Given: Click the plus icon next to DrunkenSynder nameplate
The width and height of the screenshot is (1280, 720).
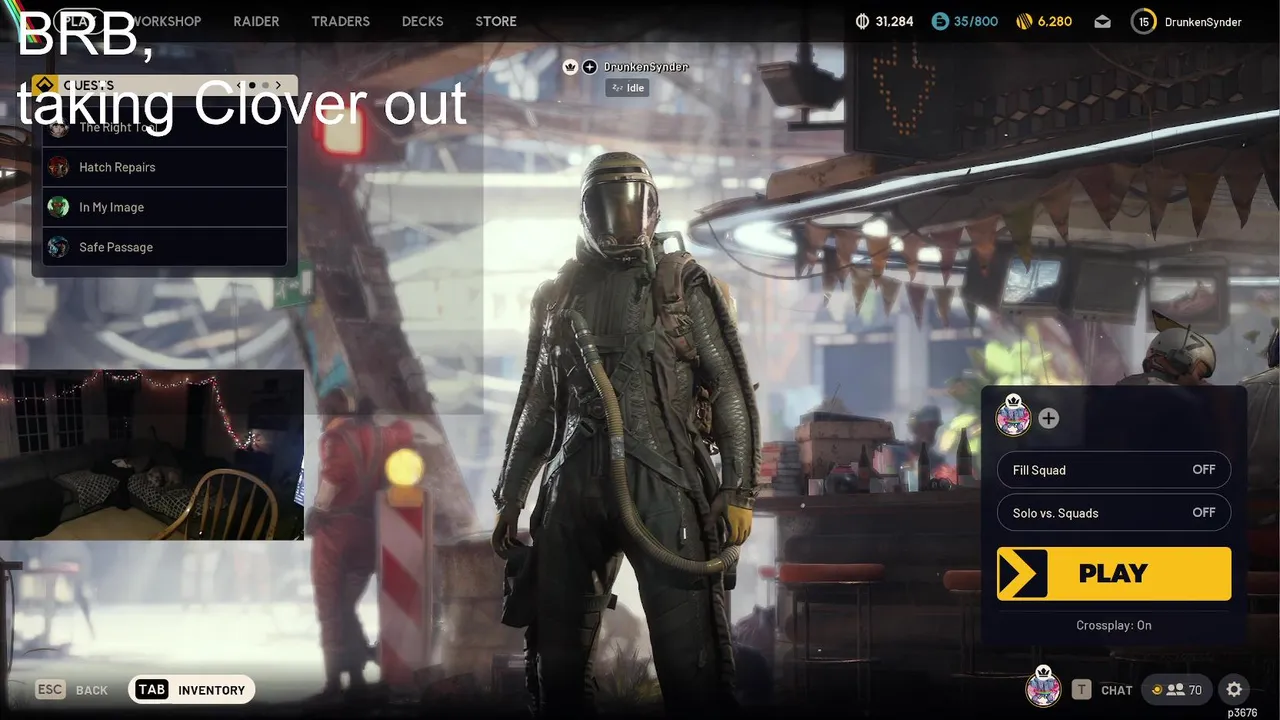Looking at the screenshot, I should pyautogui.click(x=590, y=67).
